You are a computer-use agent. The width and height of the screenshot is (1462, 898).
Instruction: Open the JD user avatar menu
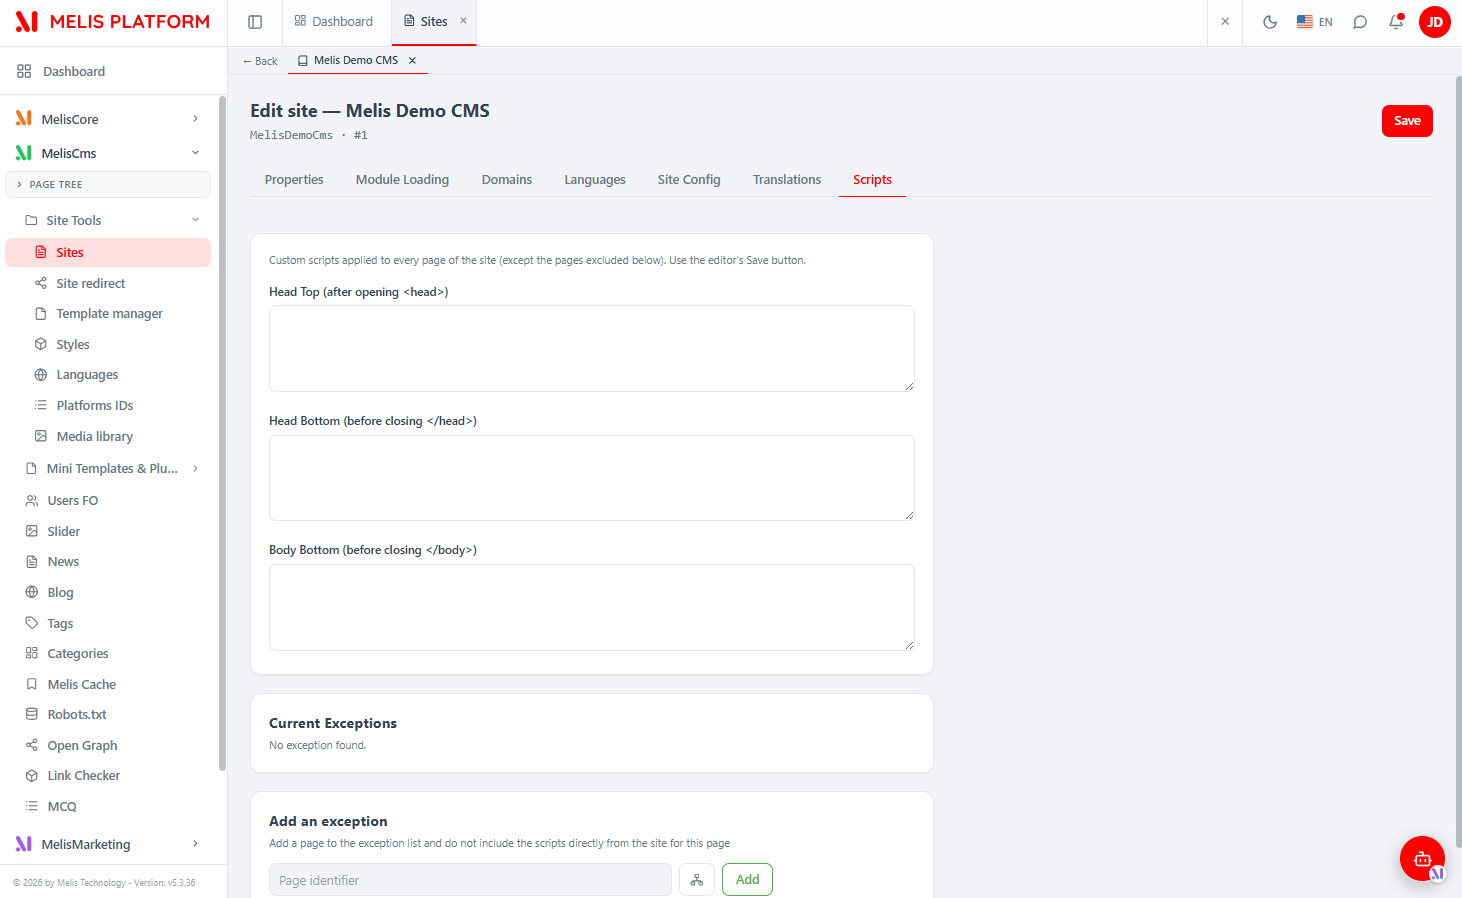[x=1435, y=22]
